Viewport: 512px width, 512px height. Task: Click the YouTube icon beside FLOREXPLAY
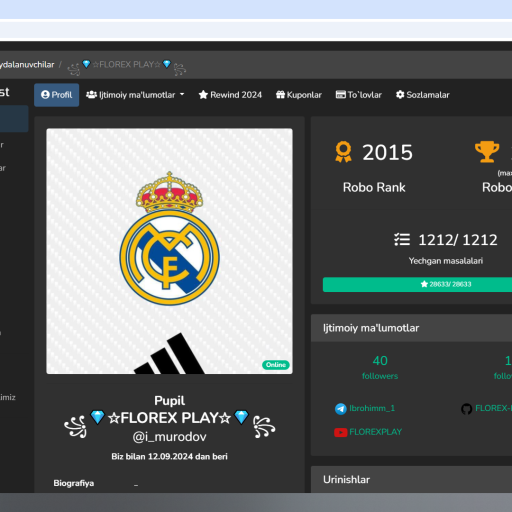coord(341,432)
